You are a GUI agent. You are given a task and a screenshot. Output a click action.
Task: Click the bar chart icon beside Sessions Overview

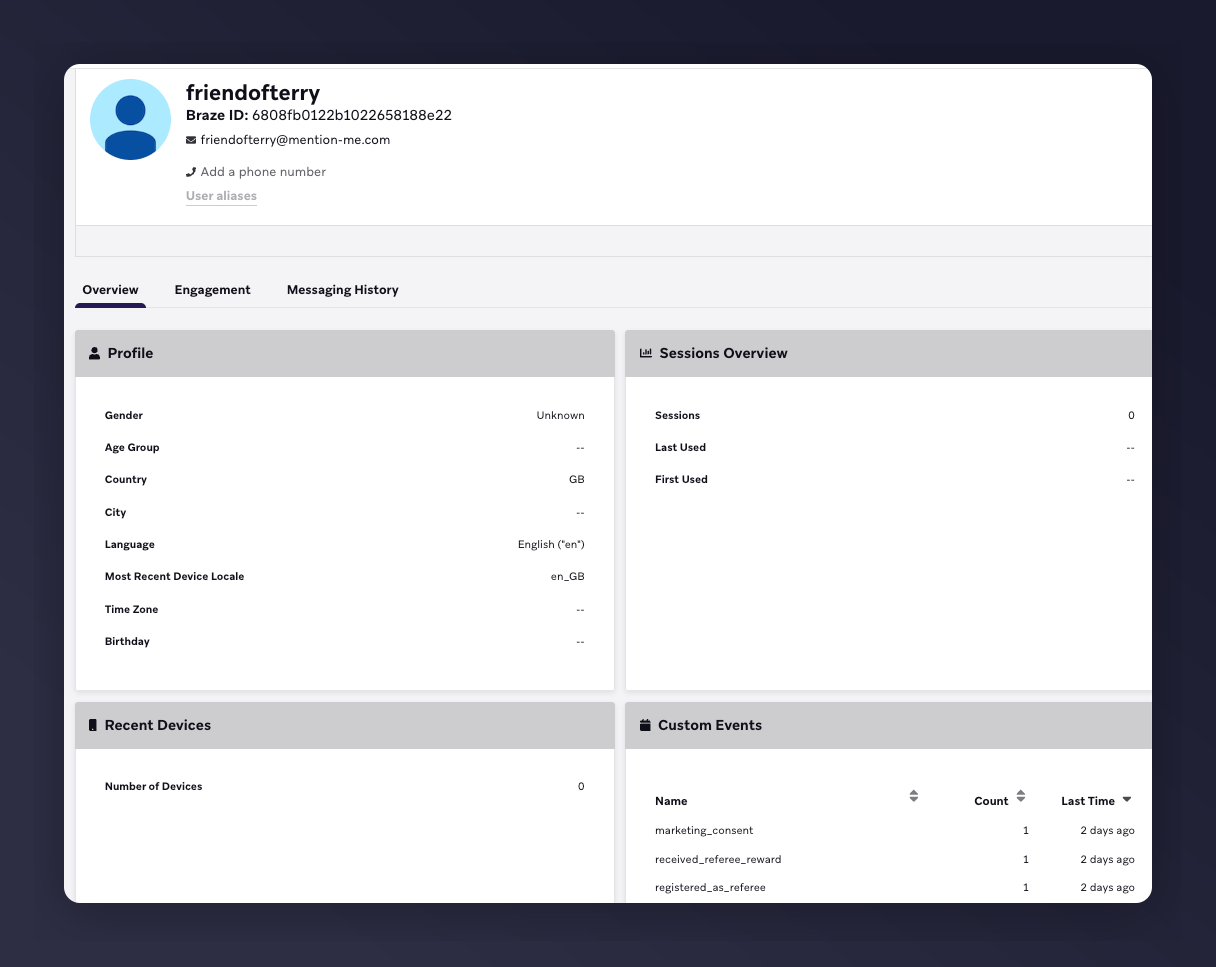(646, 353)
